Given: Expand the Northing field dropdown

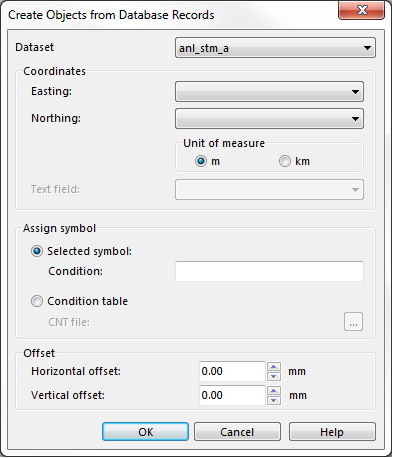Looking at the screenshot, I should click(x=269, y=118).
